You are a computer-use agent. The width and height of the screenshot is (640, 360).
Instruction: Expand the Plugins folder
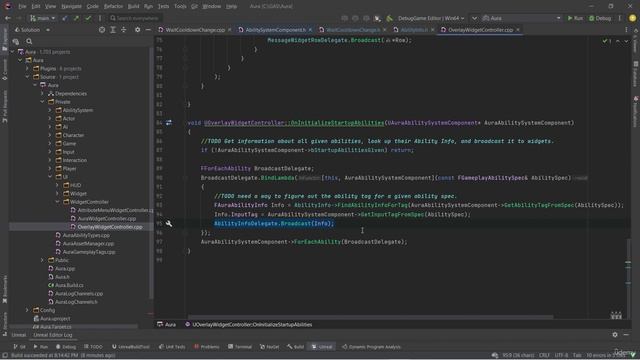[27, 69]
